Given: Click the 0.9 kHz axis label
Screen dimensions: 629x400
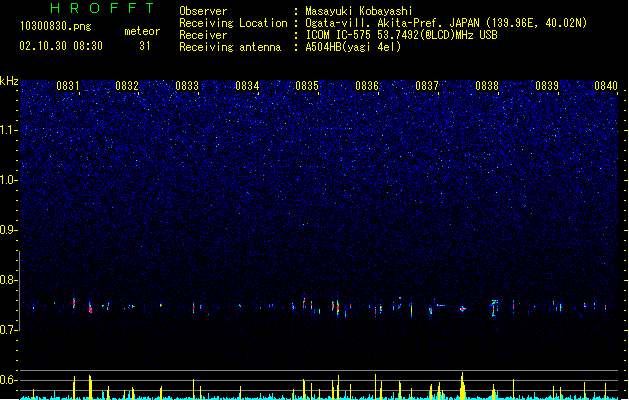Looking at the screenshot, I should point(8,230).
